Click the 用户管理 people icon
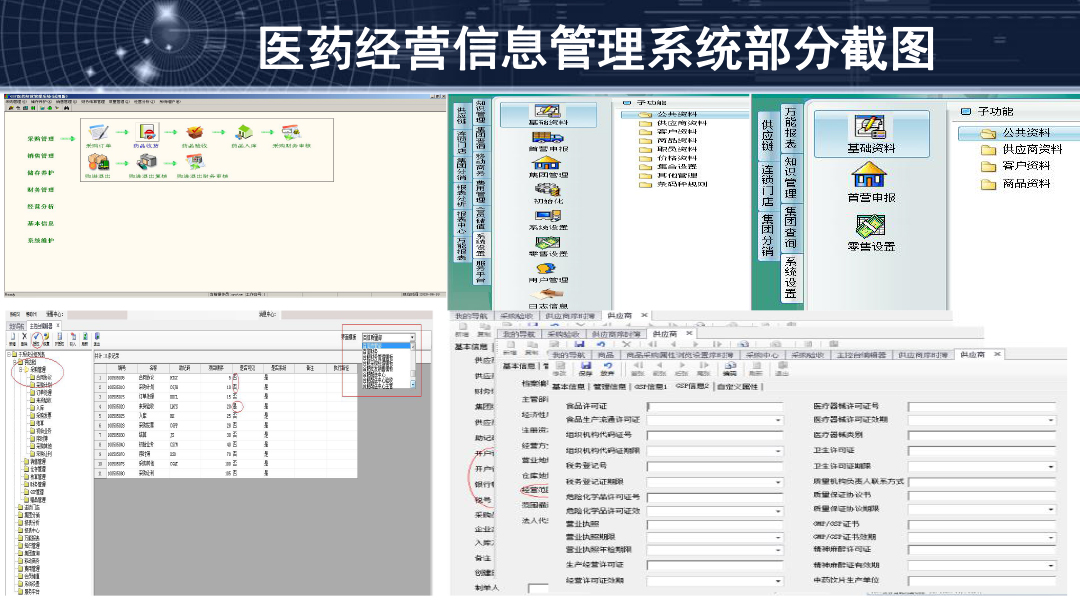The width and height of the screenshot is (1080, 607). tap(548, 268)
